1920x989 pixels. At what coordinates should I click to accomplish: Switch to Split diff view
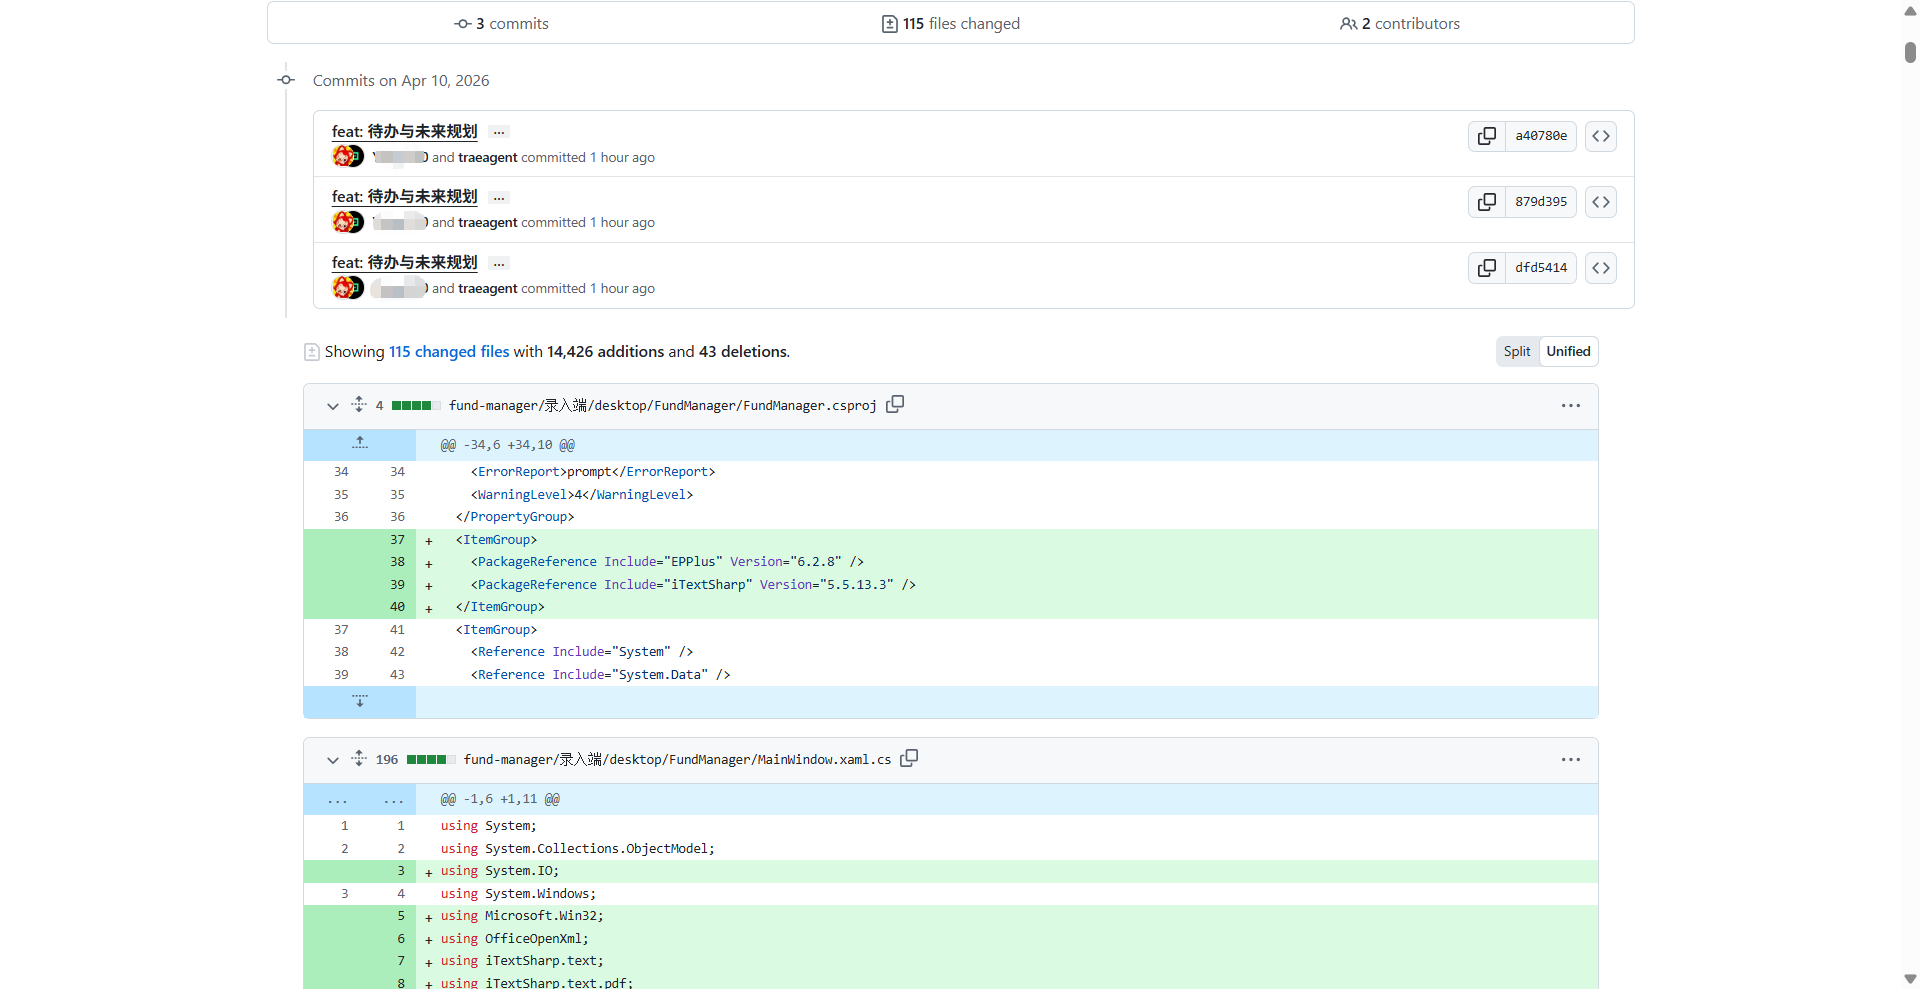point(1517,351)
